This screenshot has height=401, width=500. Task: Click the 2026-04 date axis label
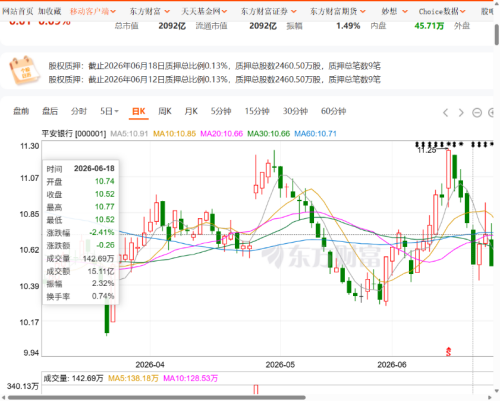tap(150, 365)
